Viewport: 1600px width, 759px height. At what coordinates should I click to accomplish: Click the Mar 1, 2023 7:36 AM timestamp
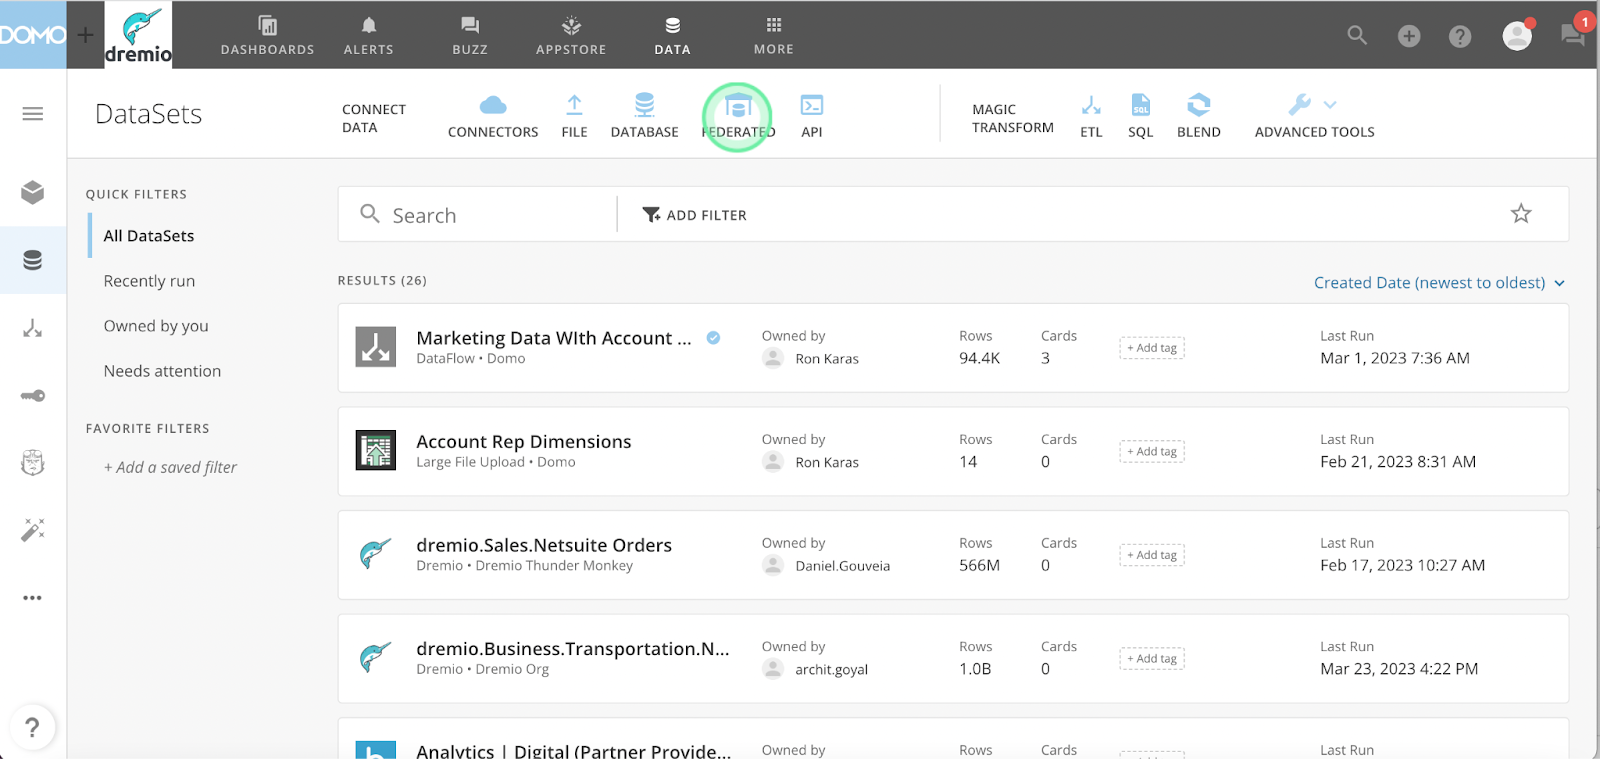point(1395,358)
